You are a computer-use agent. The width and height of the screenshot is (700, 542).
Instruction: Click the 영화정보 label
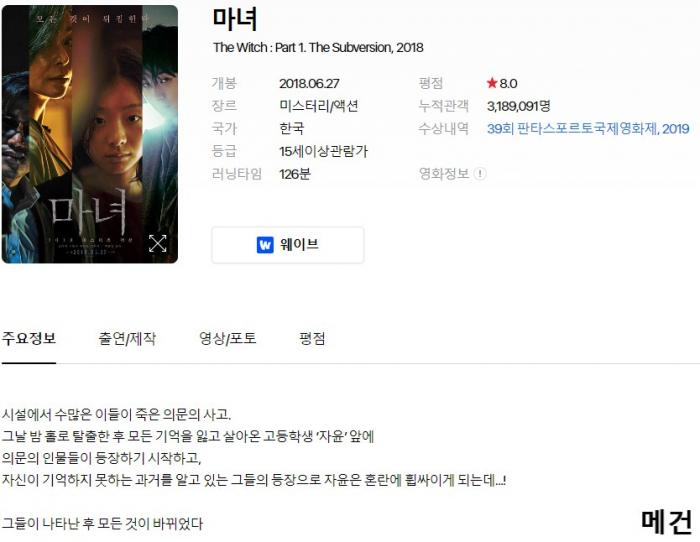(444, 174)
